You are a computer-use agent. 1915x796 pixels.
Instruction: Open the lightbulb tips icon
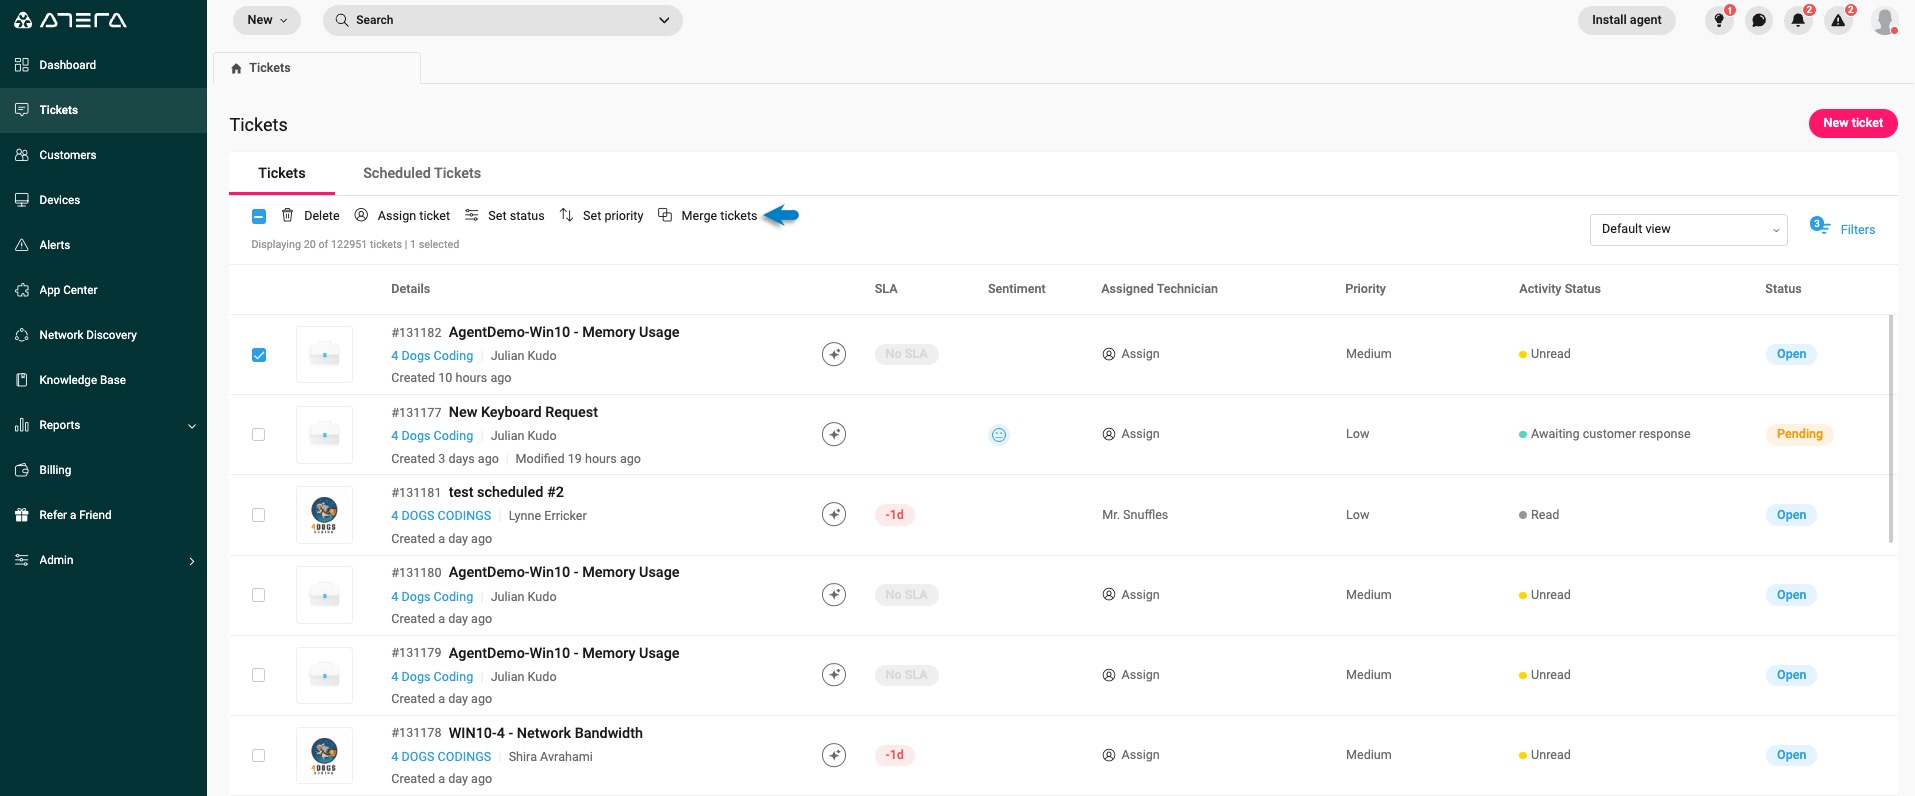1719,20
